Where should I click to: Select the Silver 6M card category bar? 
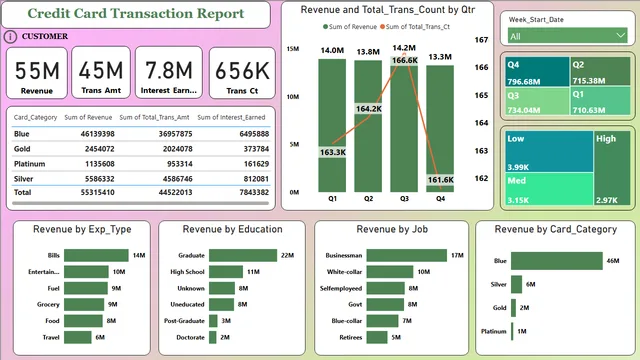pyautogui.click(x=516, y=284)
